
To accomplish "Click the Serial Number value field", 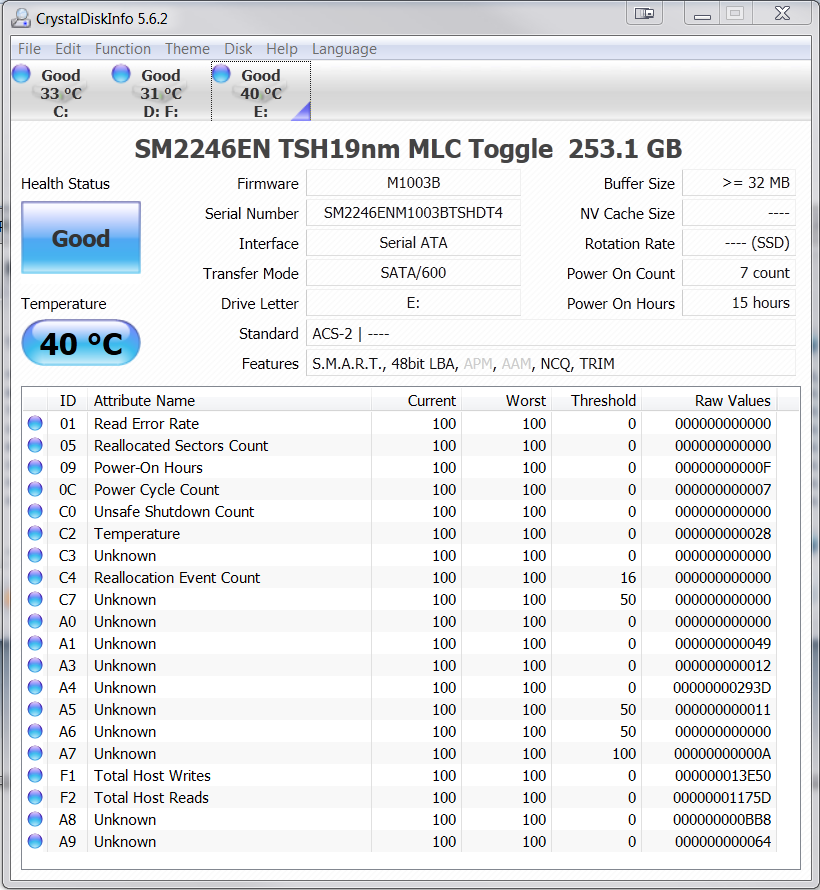I will click(x=413, y=213).
